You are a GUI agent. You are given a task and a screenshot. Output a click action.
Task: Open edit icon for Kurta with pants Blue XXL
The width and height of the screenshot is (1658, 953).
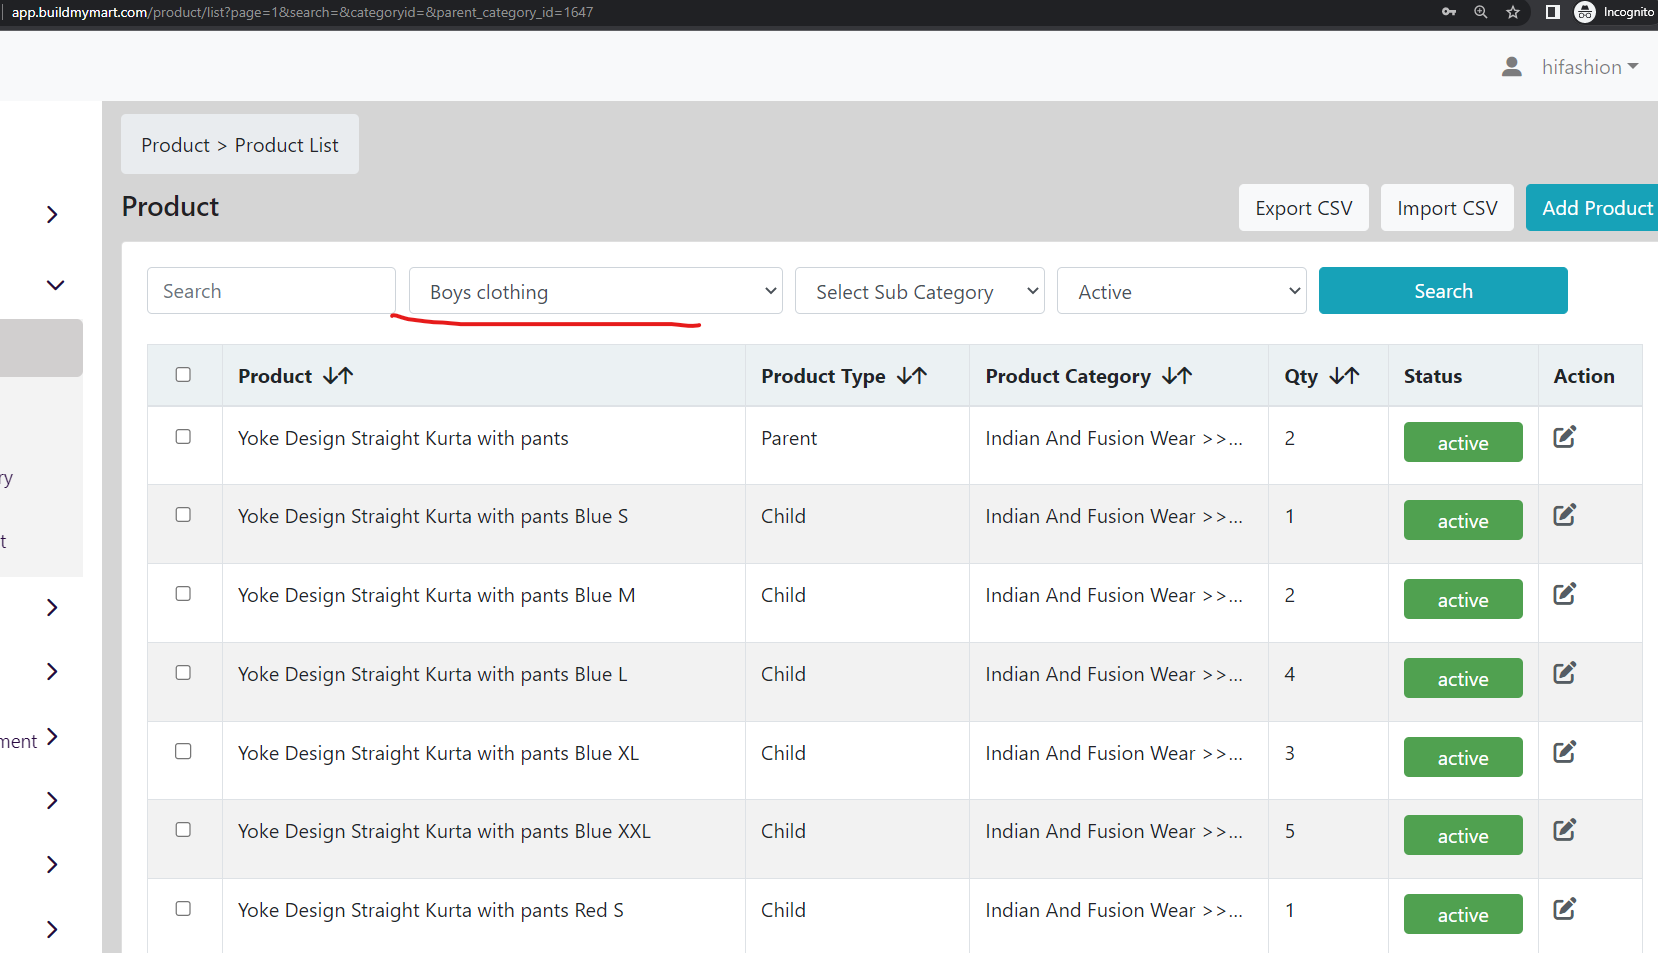(x=1564, y=830)
